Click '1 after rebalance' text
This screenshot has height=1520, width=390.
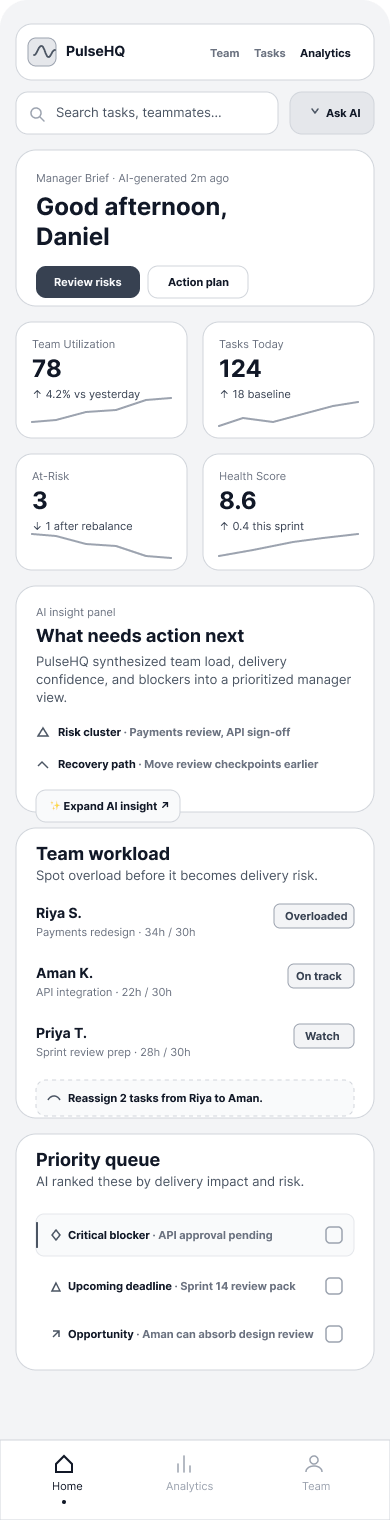pyautogui.click(x=89, y=526)
